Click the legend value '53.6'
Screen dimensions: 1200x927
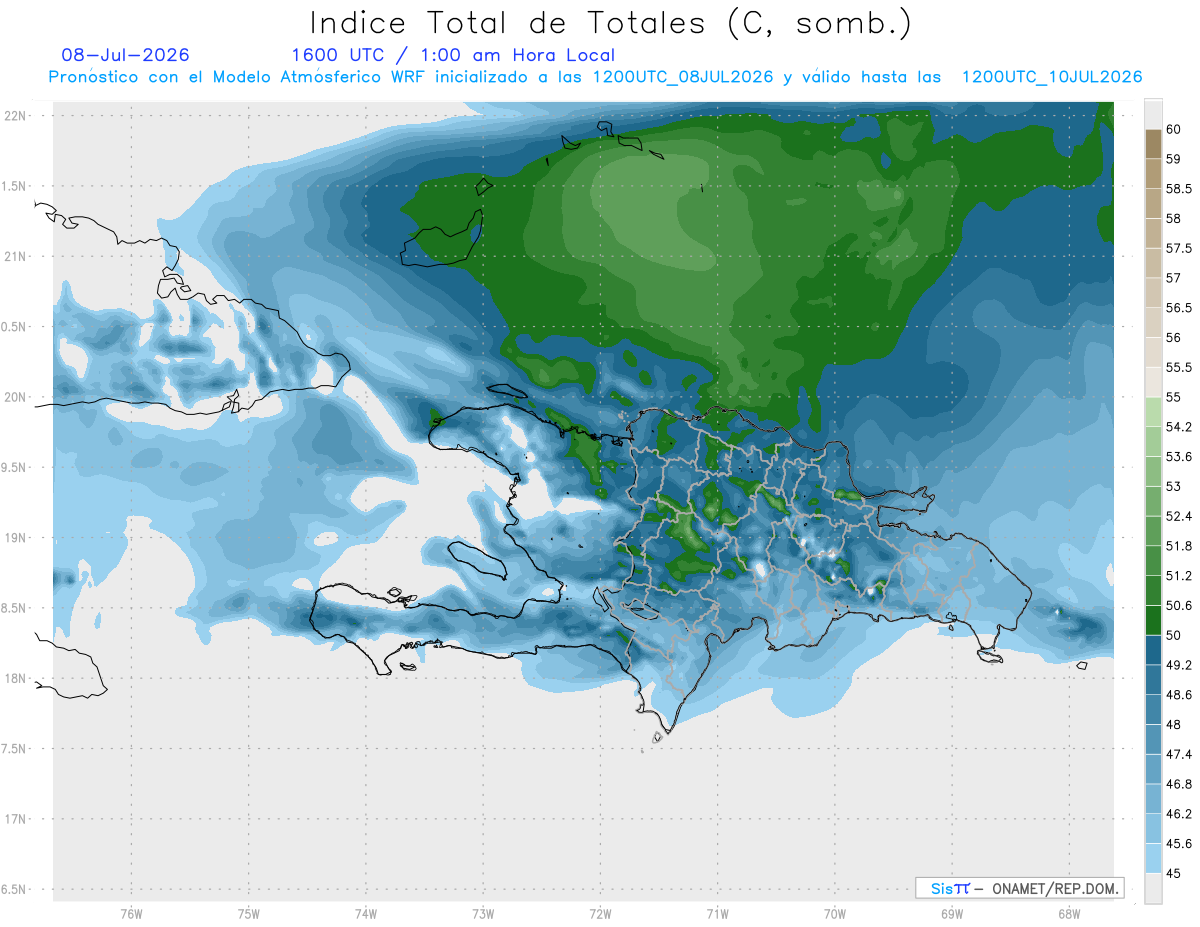coord(1179,457)
